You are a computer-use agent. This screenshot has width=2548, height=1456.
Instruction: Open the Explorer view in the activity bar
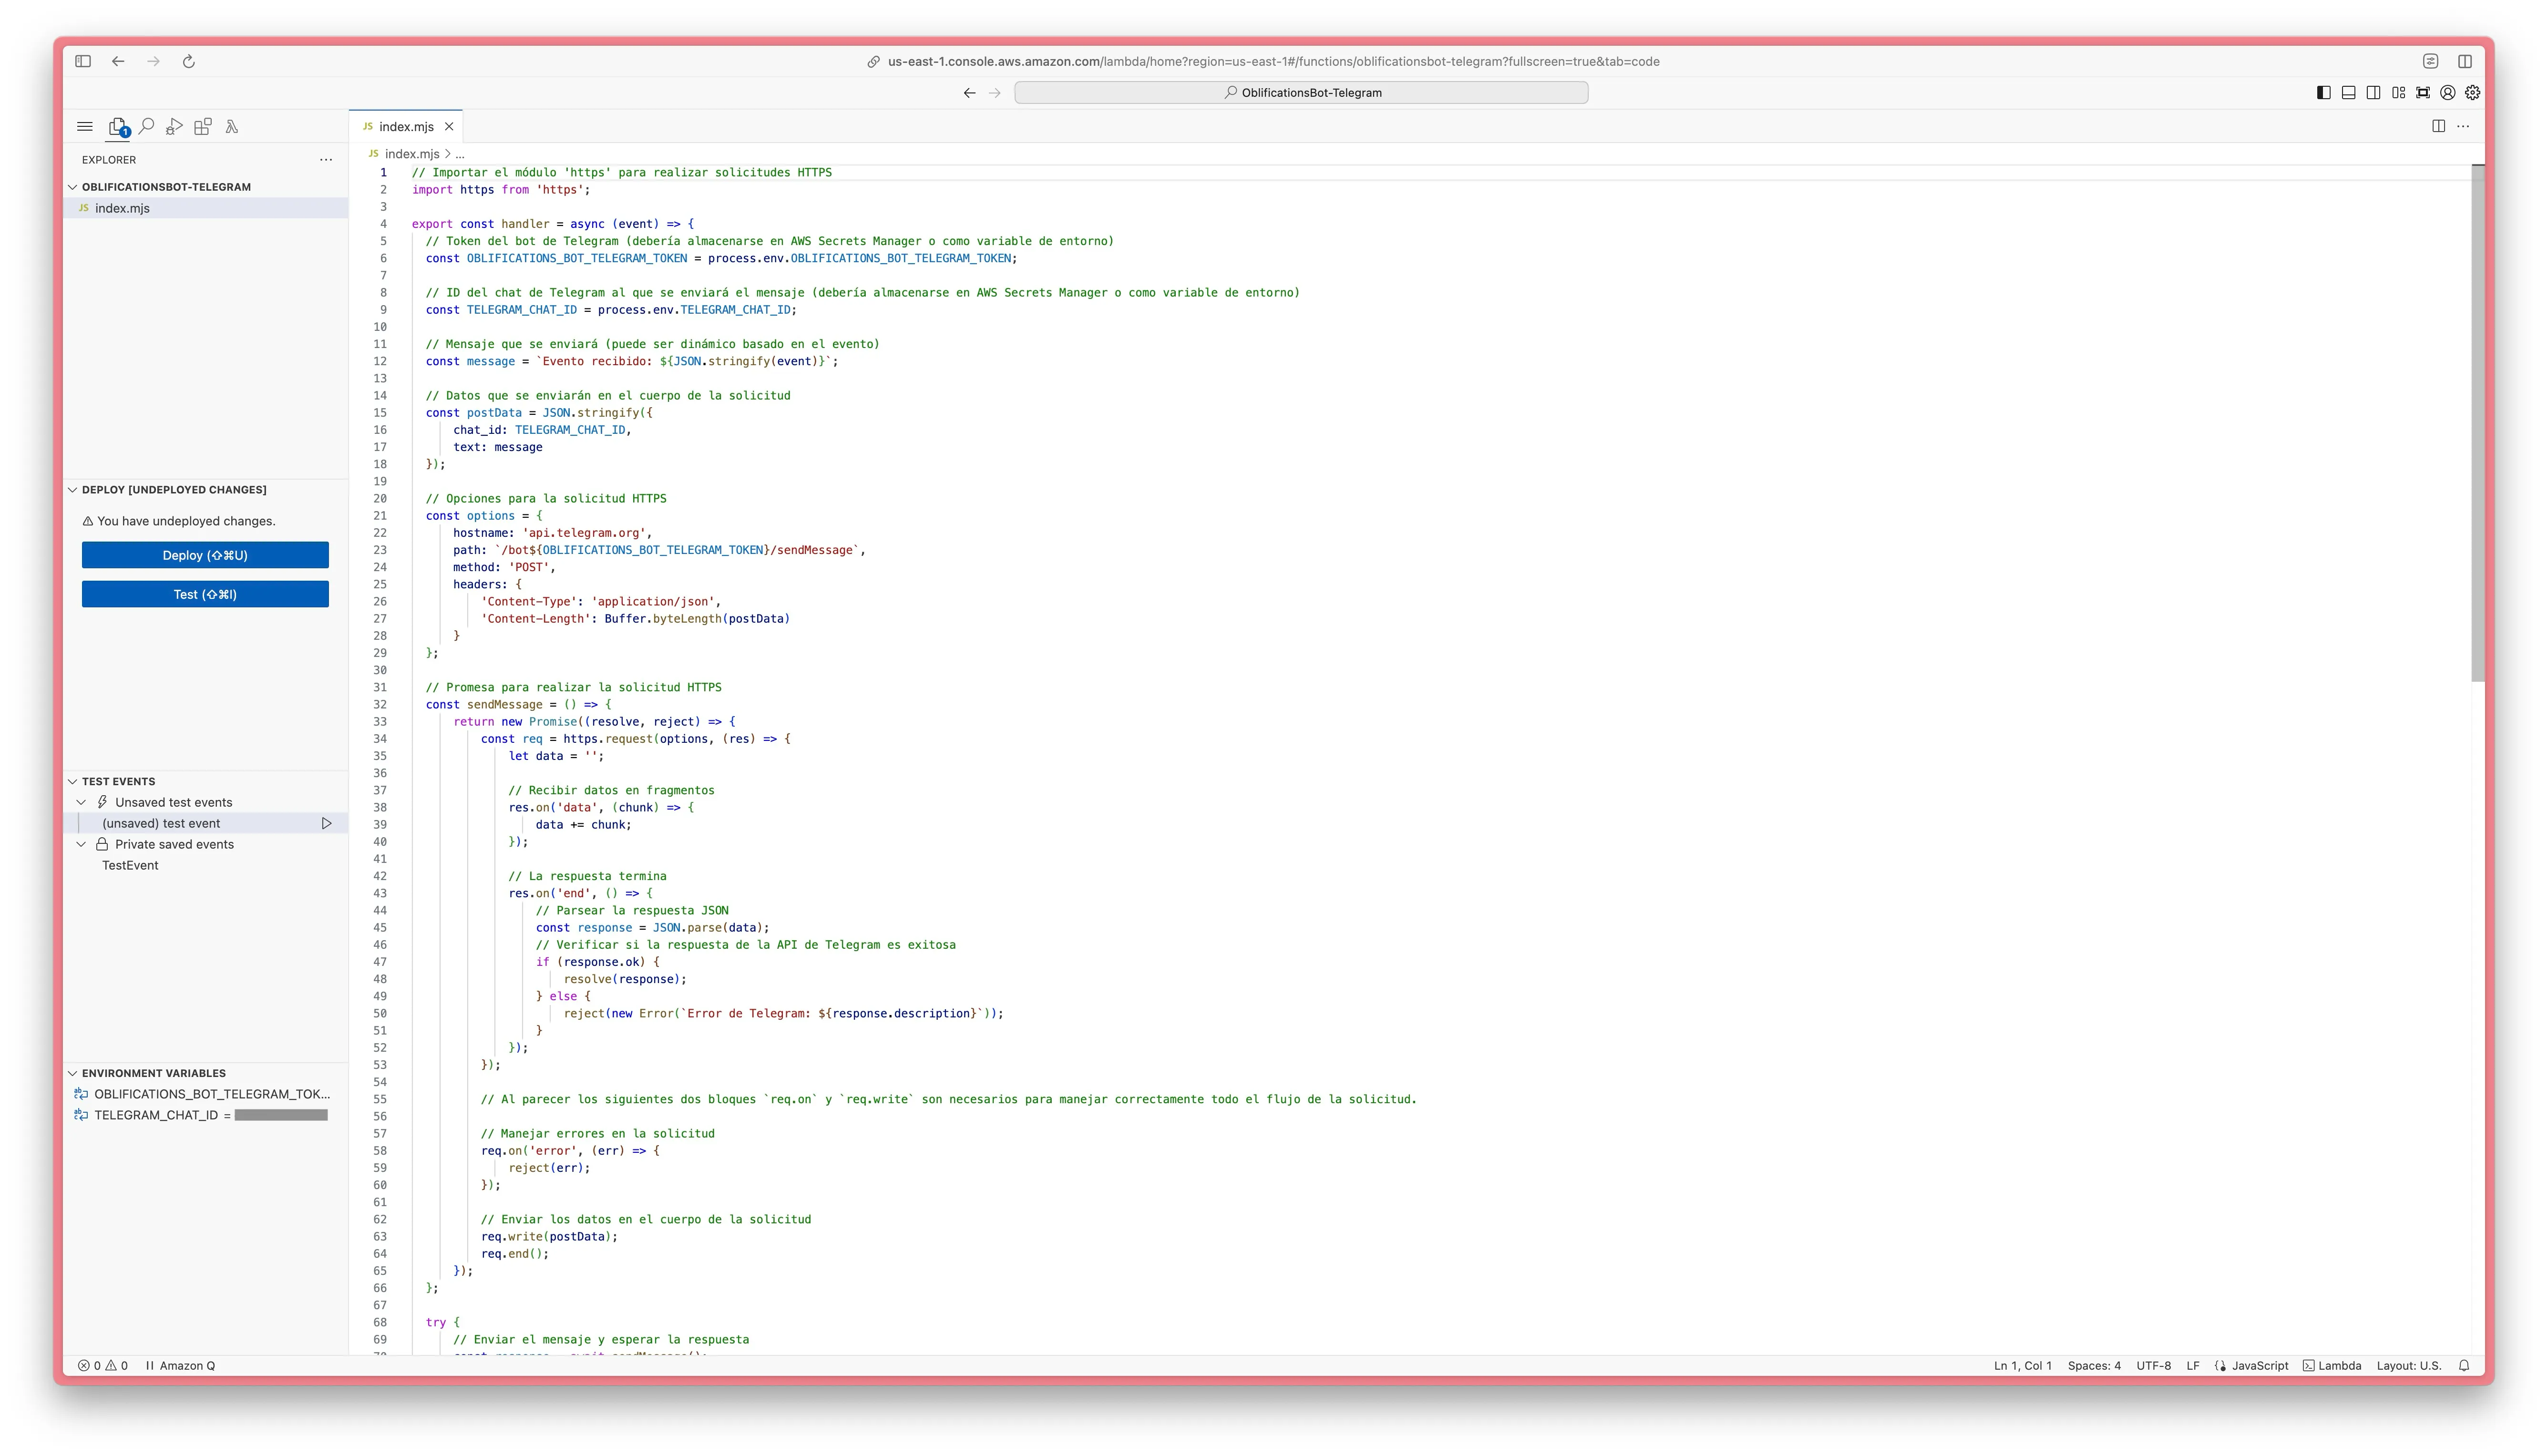[x=118, y=127]
